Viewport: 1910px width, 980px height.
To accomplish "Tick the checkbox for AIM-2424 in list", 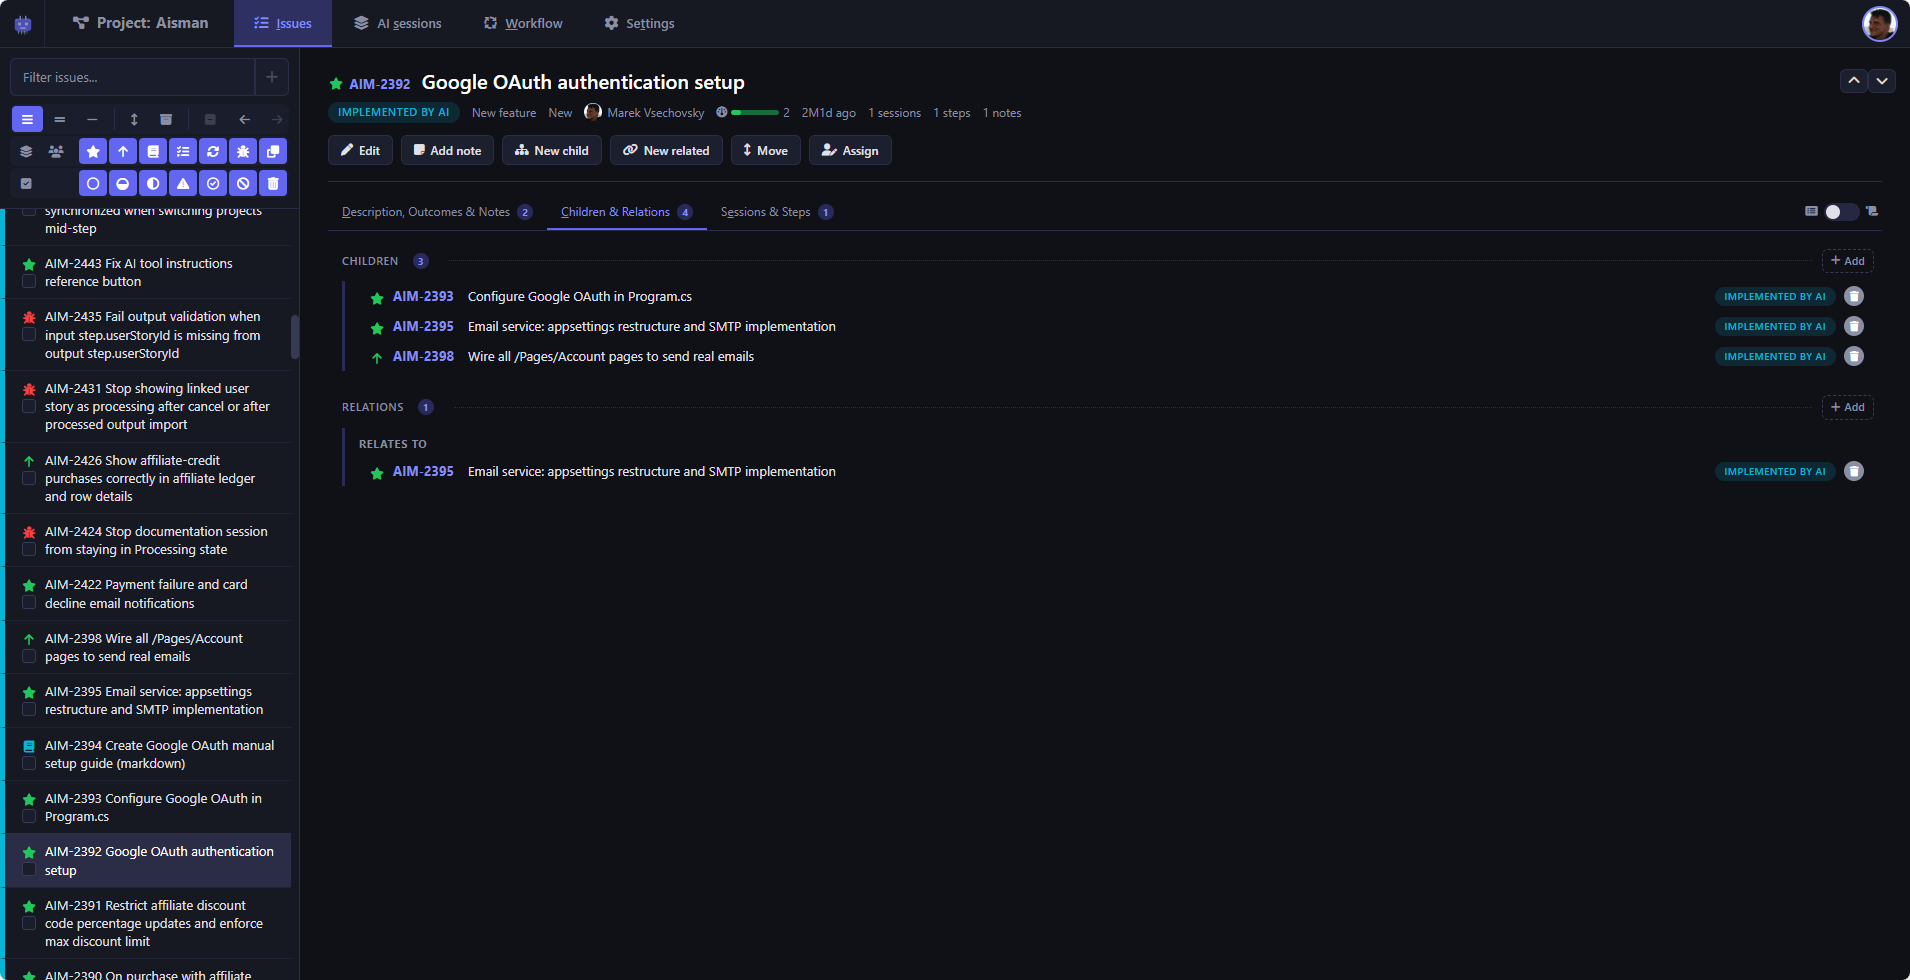I will click(x=29, y=550).
